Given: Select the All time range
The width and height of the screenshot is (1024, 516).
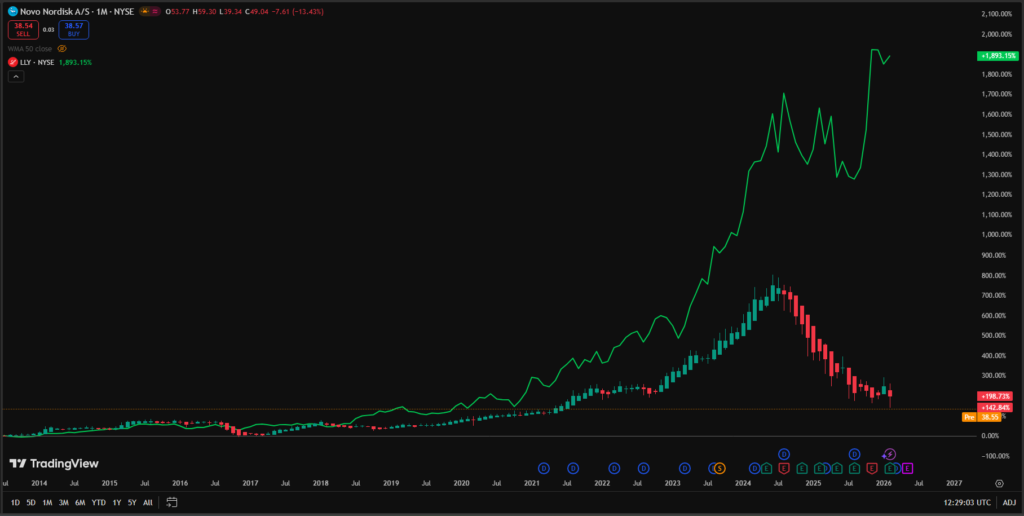Looking at the screenshot, I should [x=148, y=502].
